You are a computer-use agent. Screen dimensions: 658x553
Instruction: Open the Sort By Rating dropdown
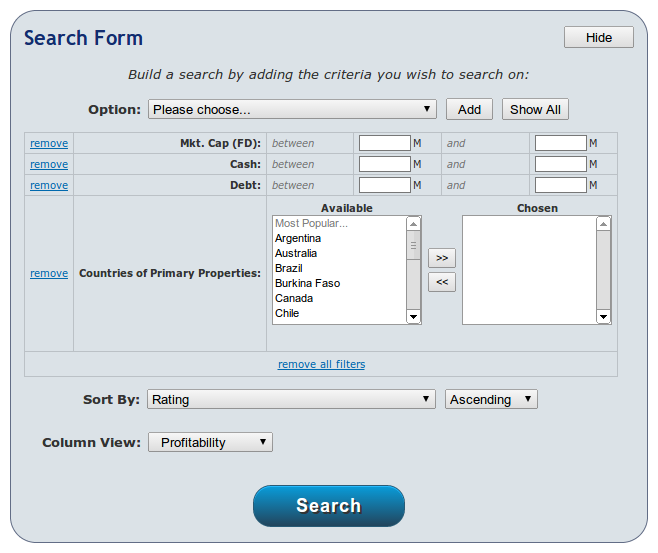[x=291, y=399]
